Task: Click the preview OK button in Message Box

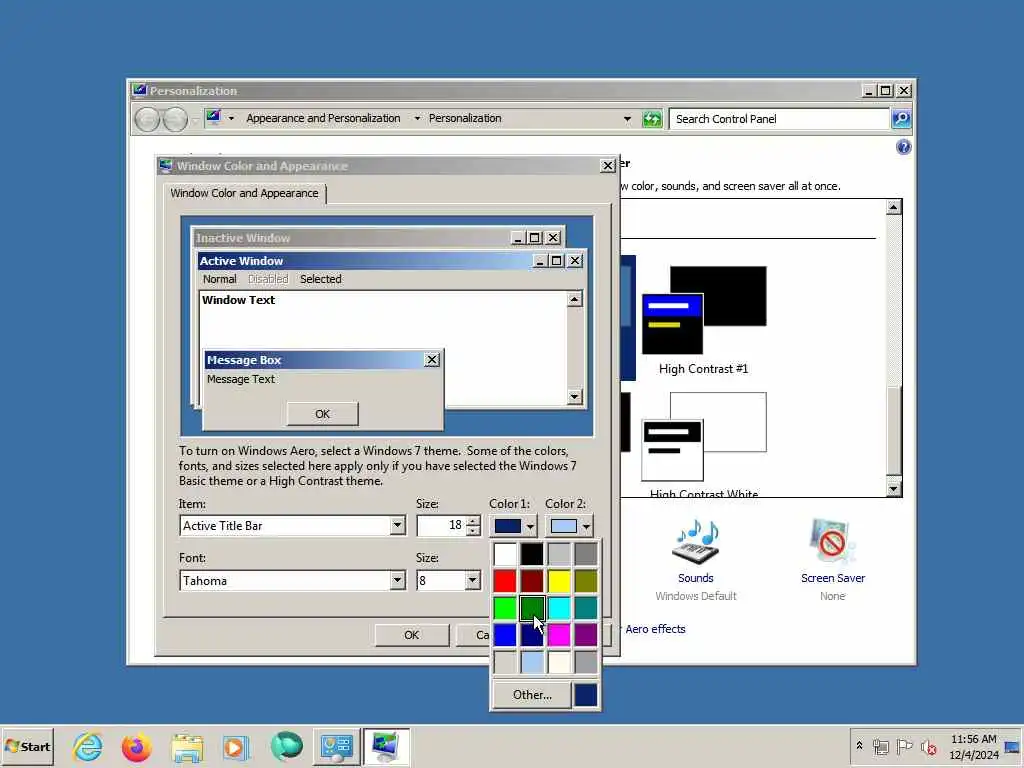Action: [x=323, y=414]
